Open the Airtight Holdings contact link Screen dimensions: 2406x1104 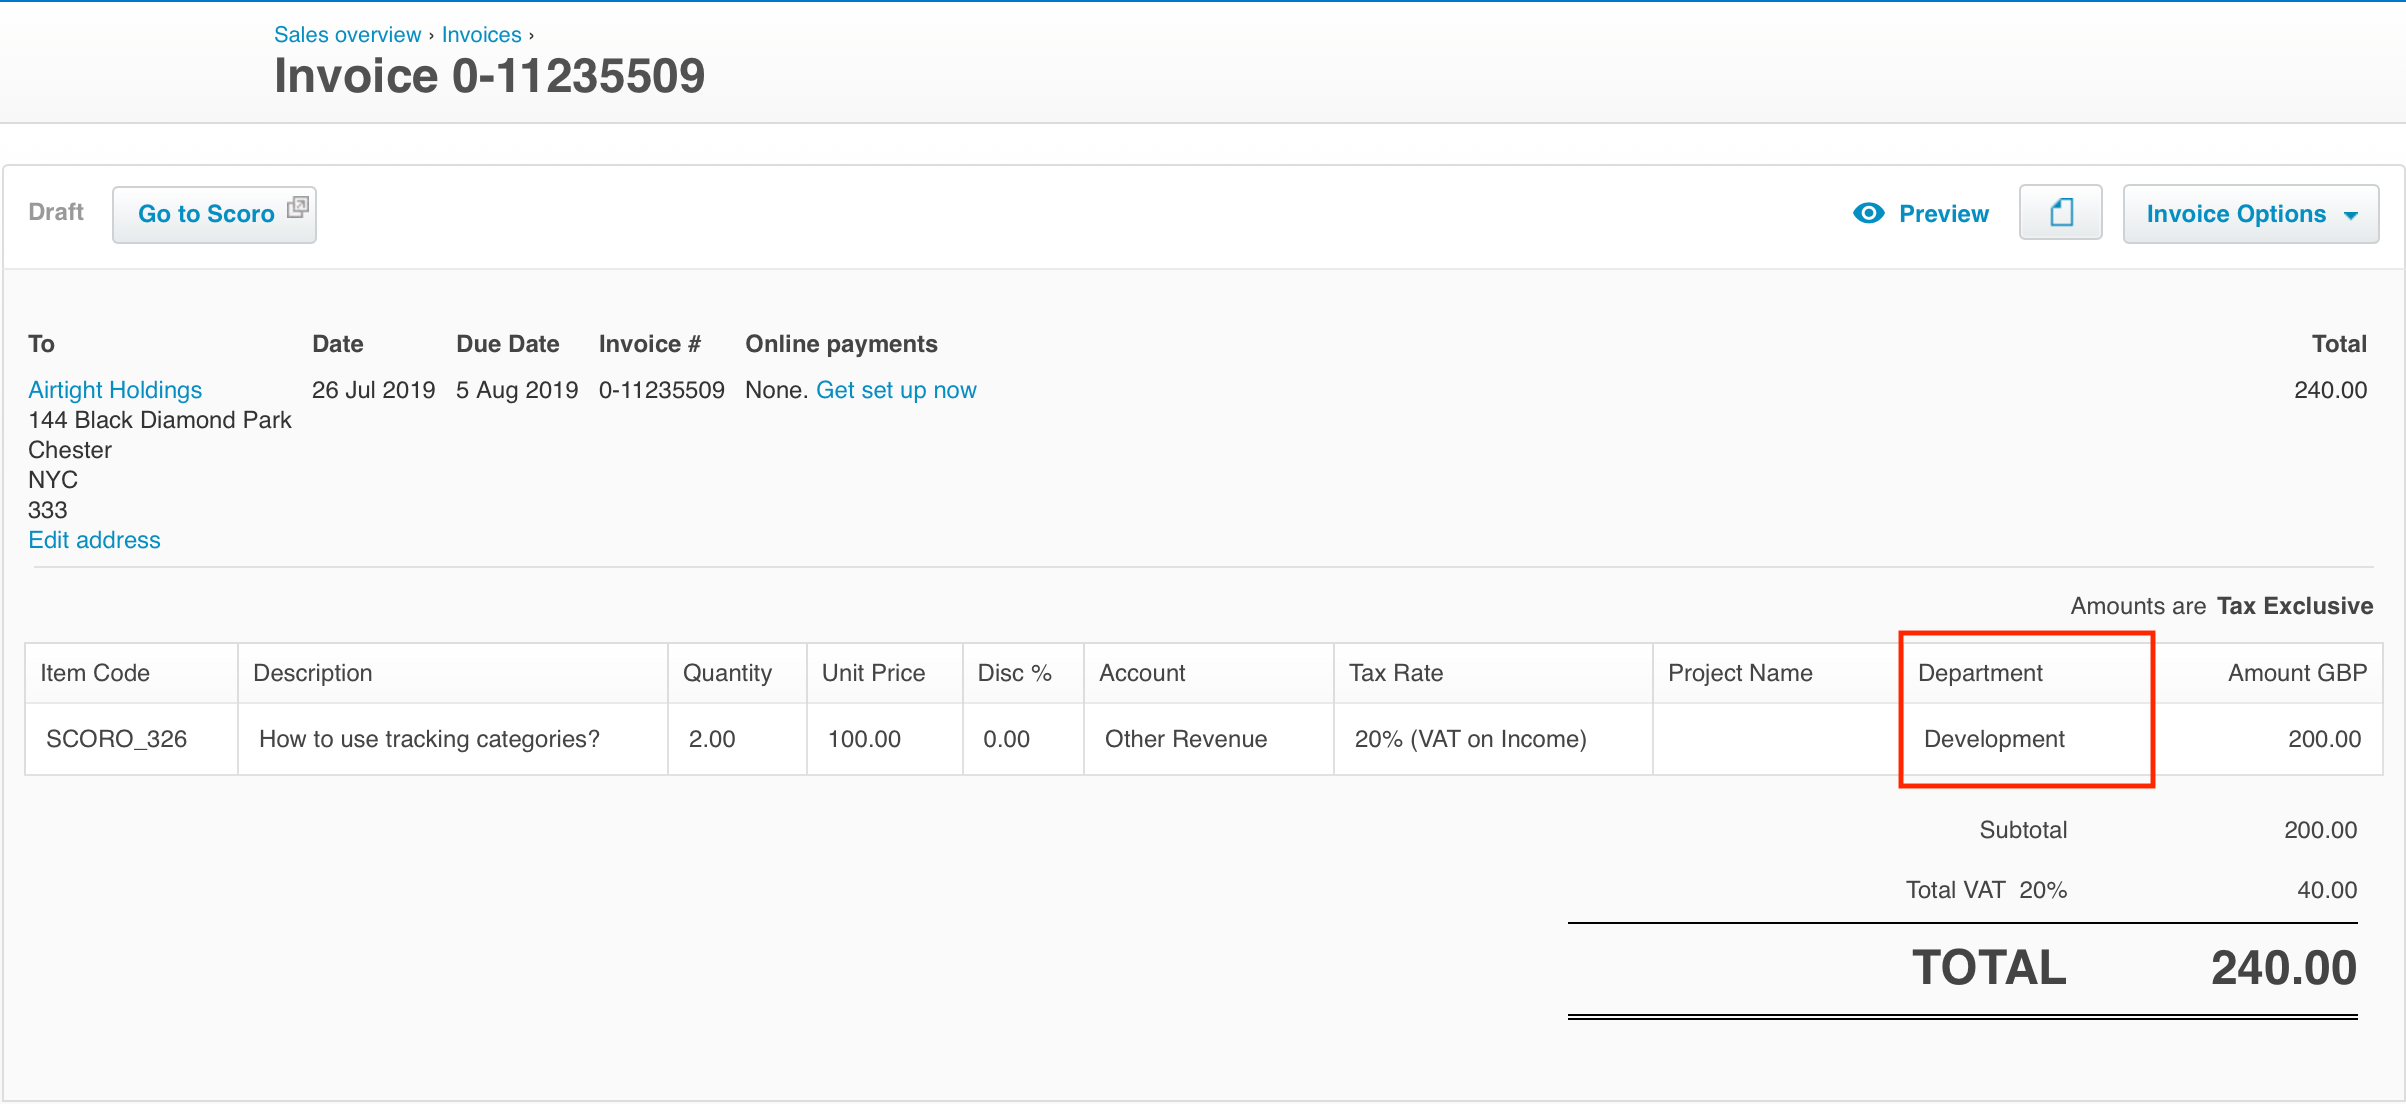pos(115,390)
